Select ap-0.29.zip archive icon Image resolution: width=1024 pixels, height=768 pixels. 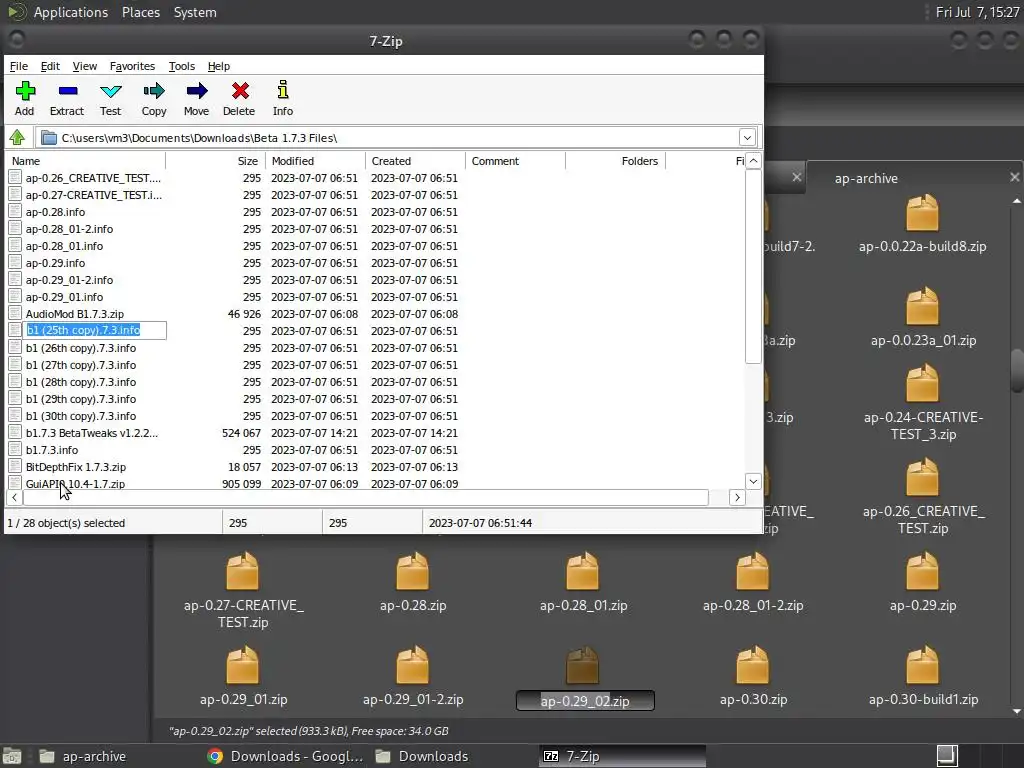(x=922, y=570)
